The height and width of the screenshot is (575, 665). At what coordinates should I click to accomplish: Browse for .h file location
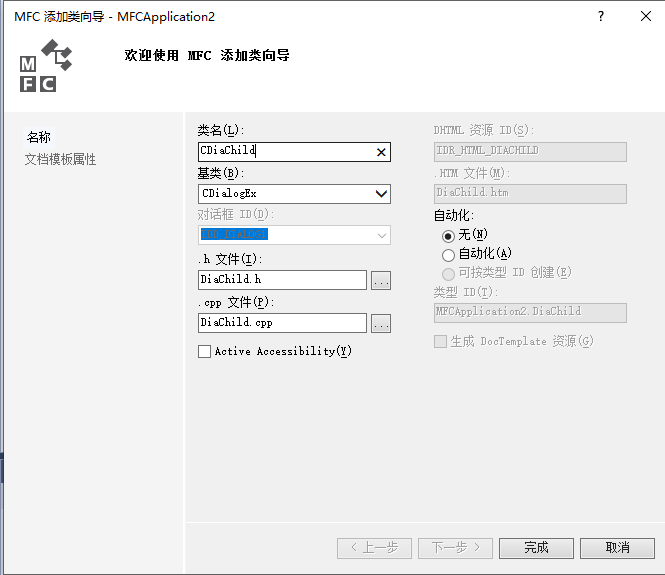coord(381,280)
